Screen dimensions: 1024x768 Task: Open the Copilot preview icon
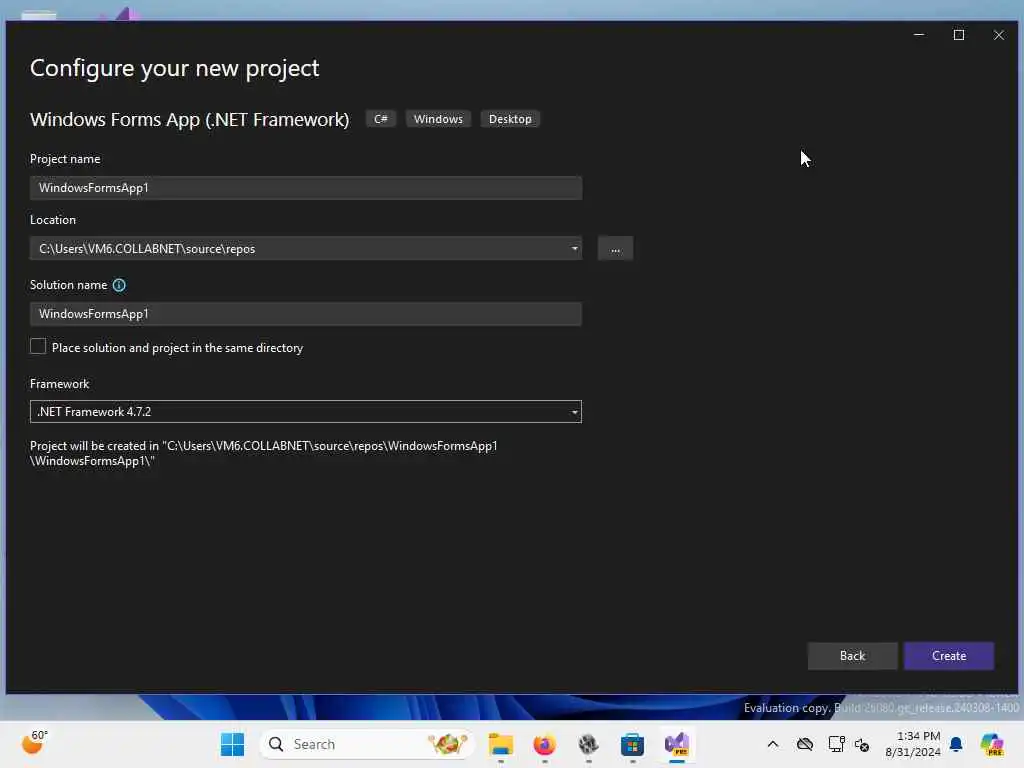tap(992, 744)
